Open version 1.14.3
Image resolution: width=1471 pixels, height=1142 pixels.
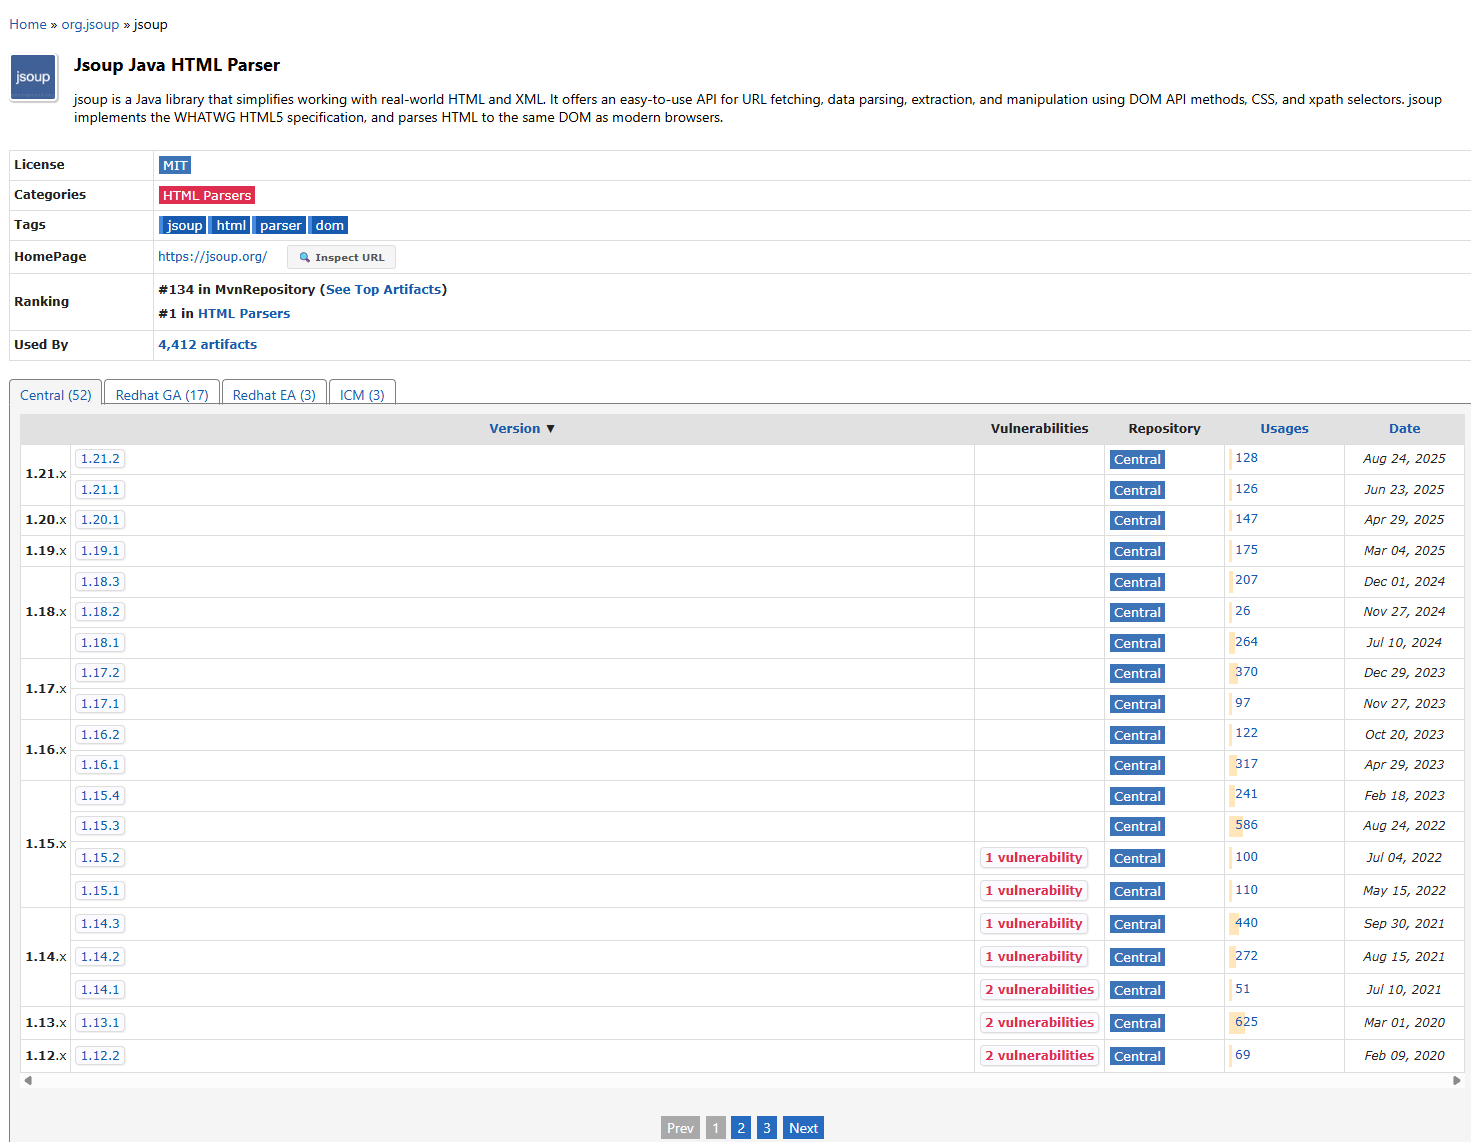tap(100, 924)
